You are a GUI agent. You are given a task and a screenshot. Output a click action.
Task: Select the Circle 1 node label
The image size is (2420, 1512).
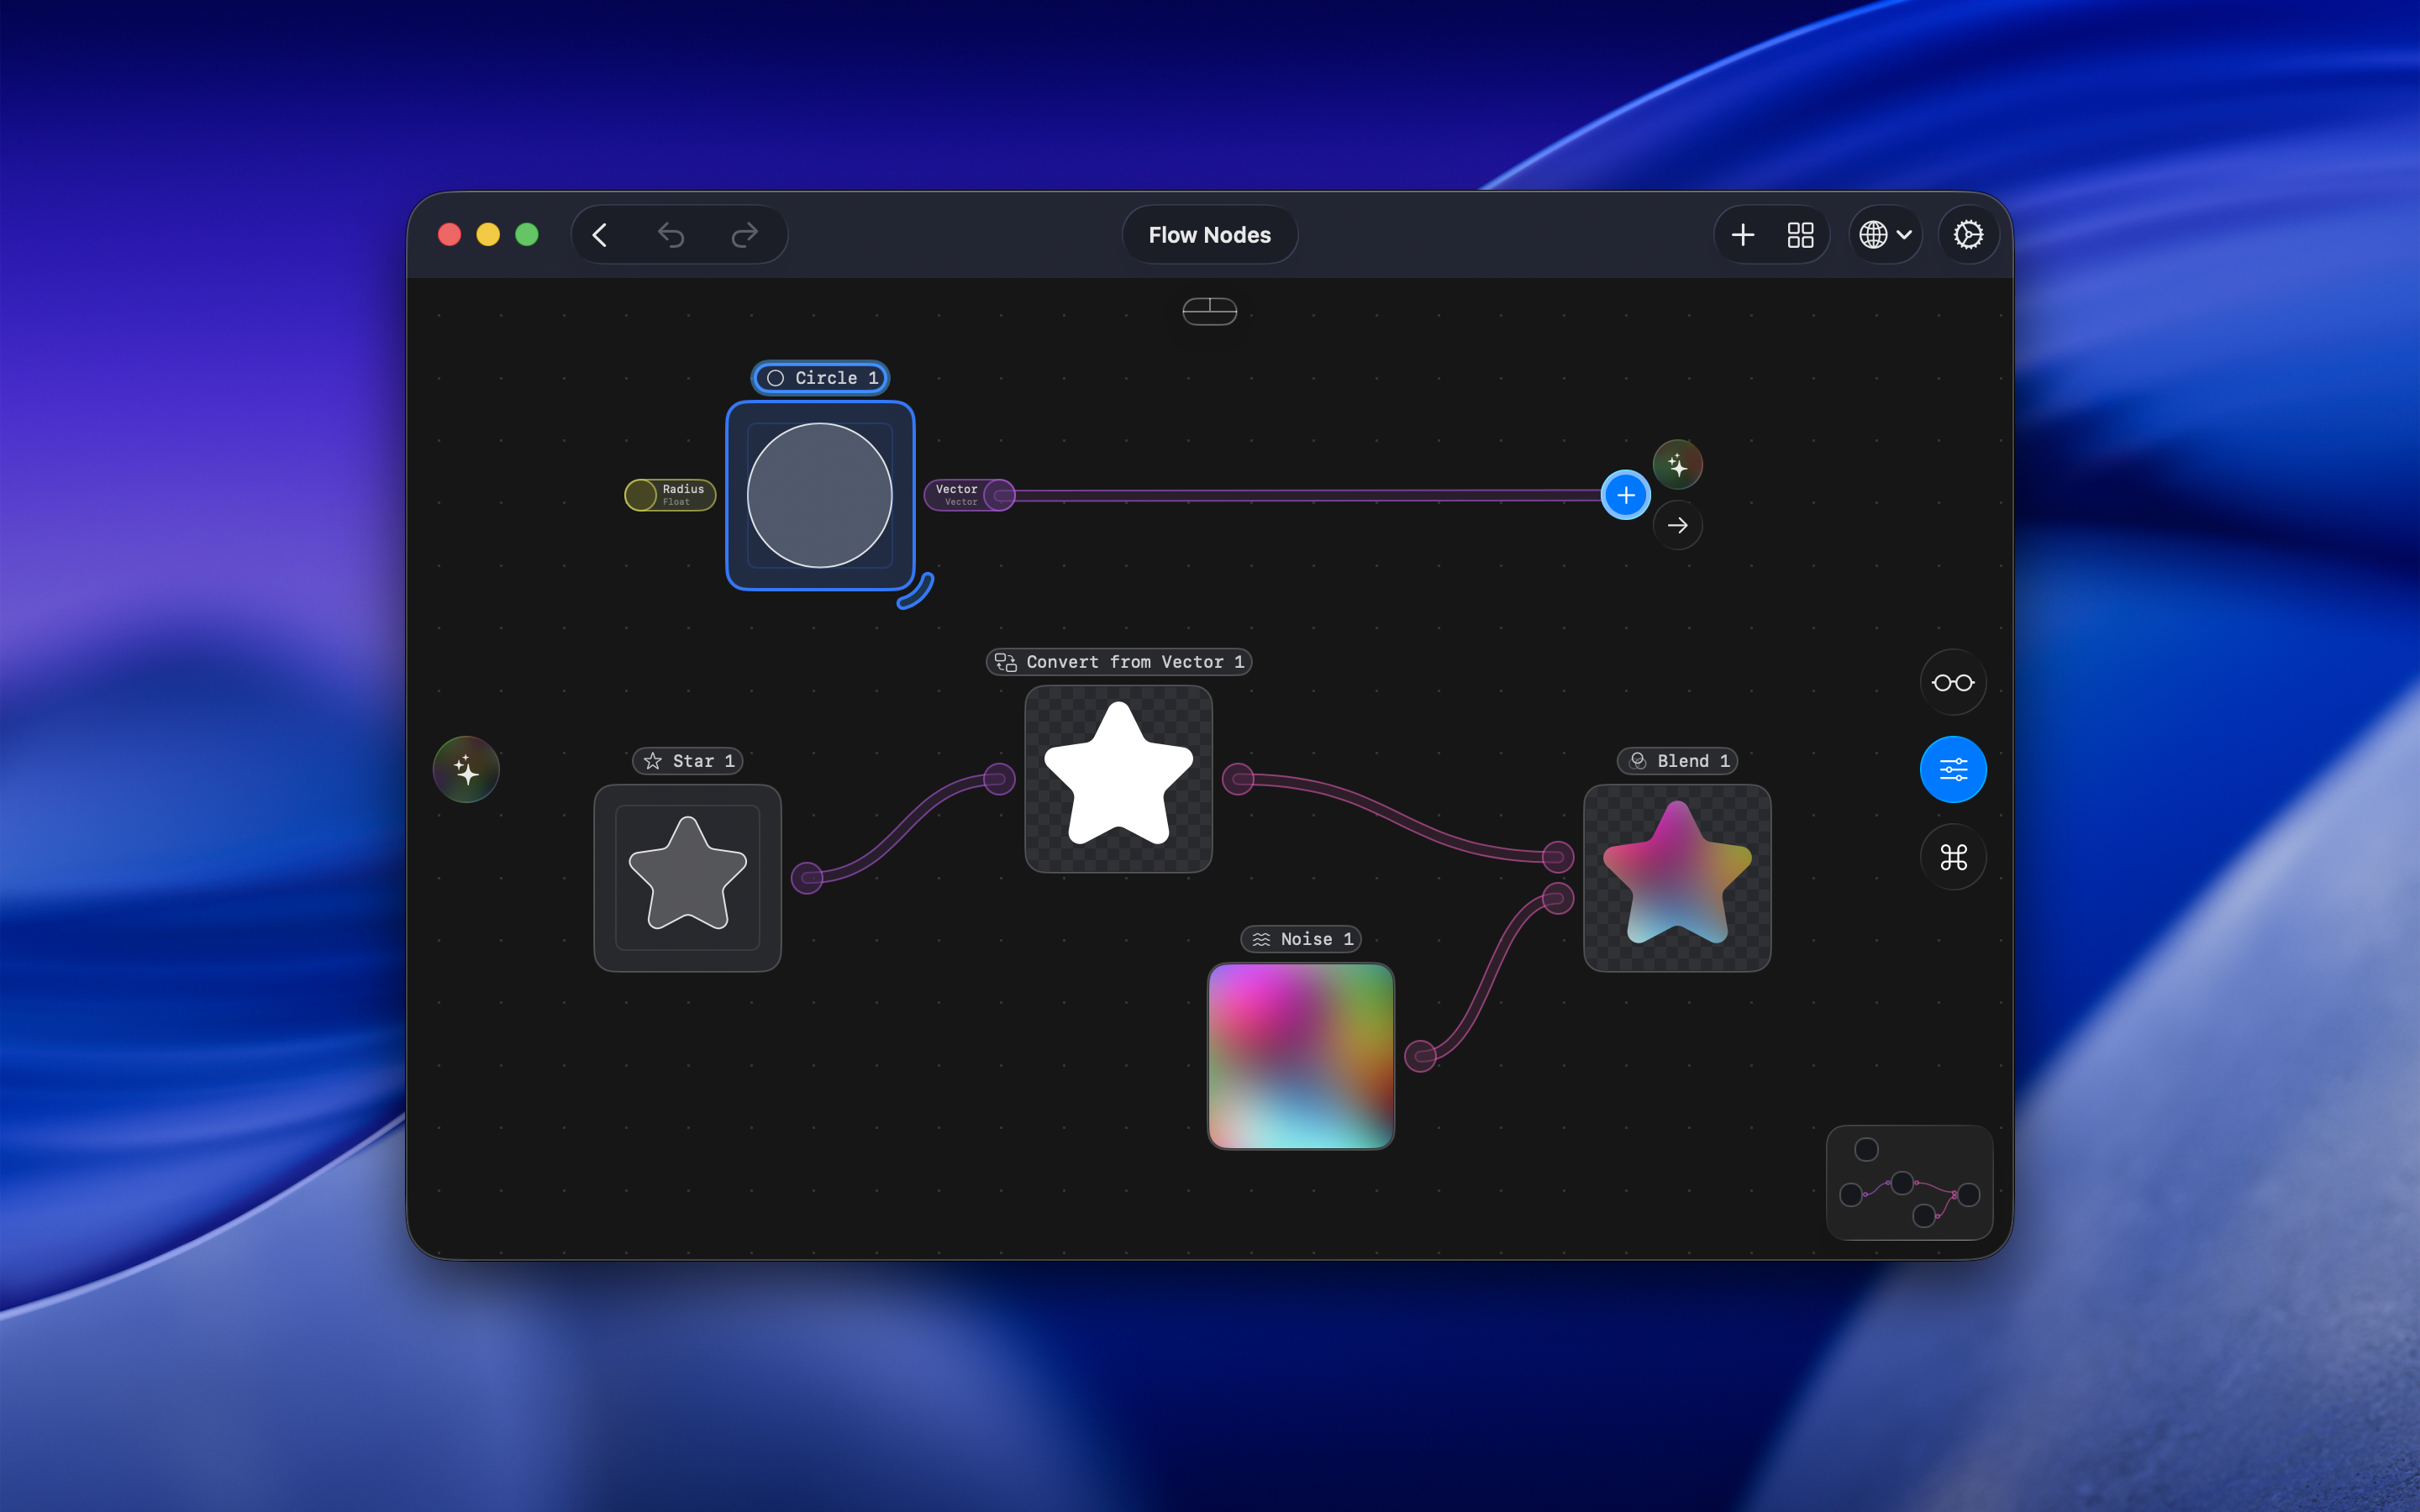coord(820,378)
